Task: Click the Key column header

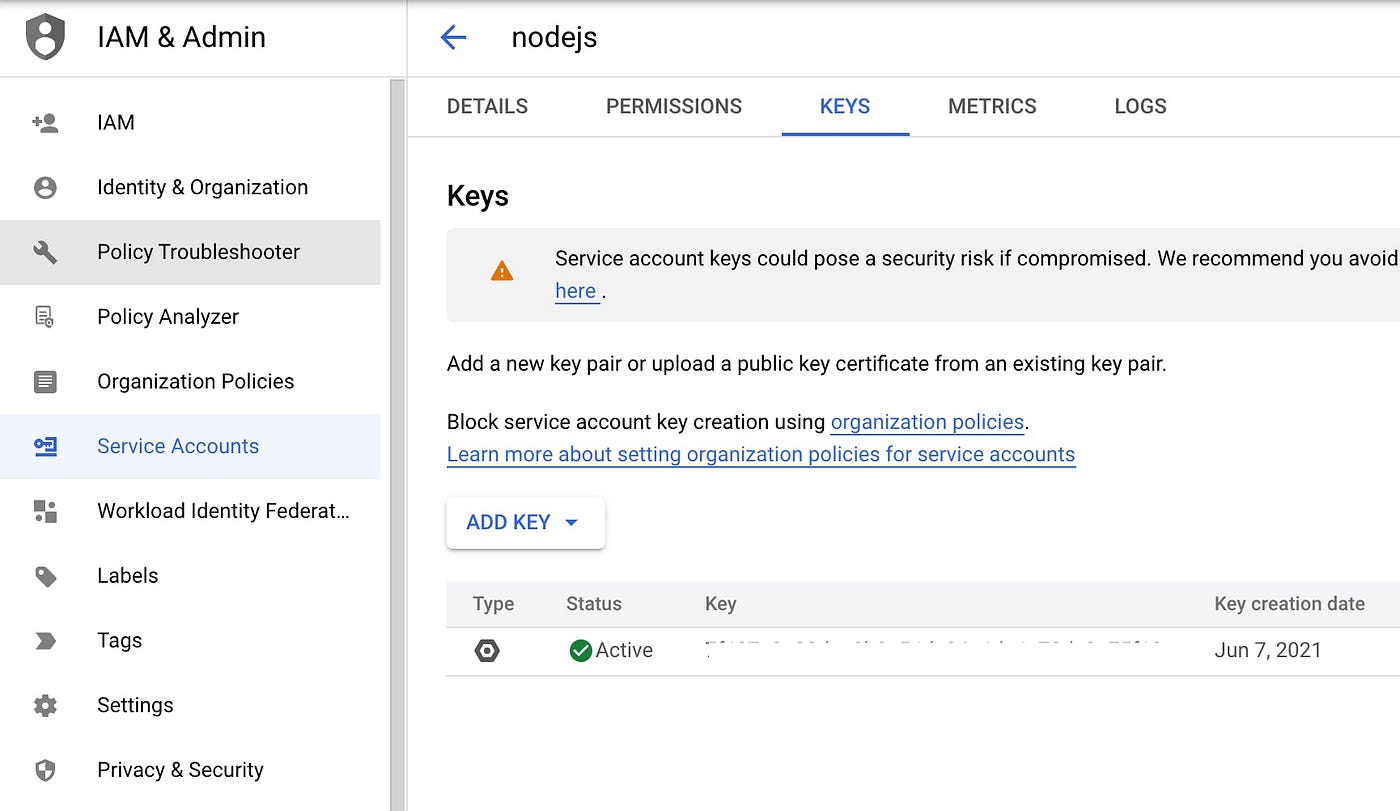Action: point(720,604)
